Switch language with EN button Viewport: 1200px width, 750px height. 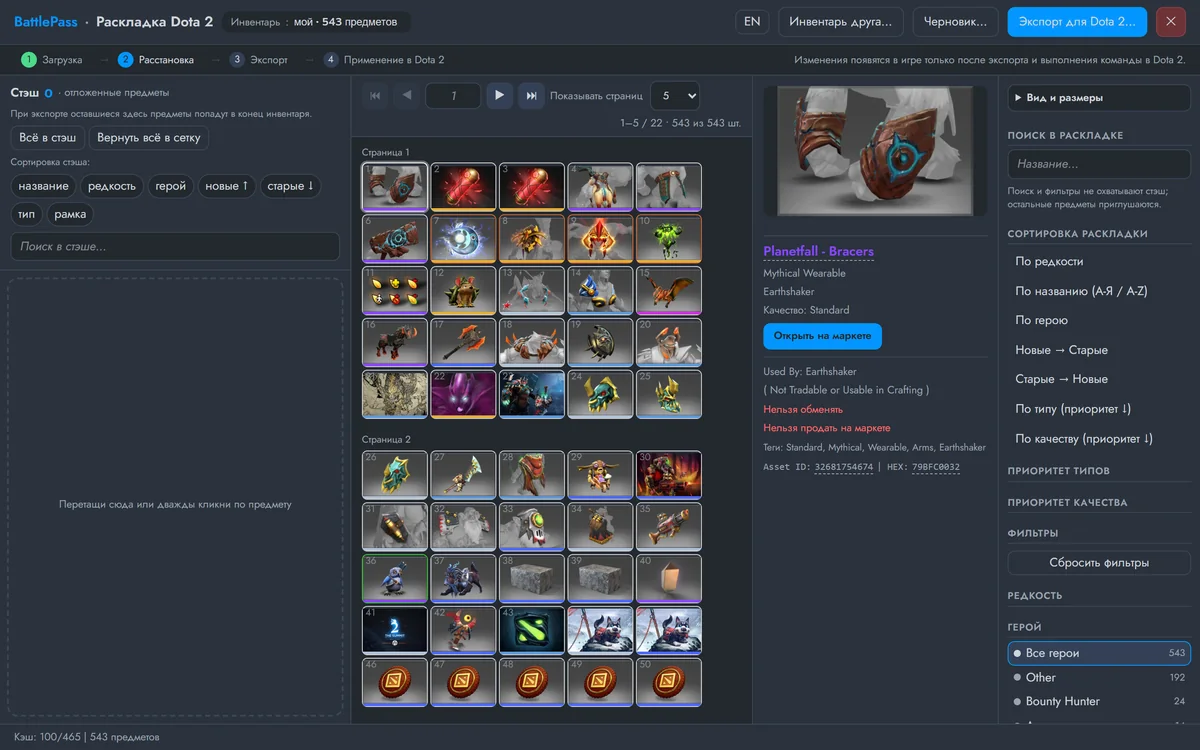752,21
